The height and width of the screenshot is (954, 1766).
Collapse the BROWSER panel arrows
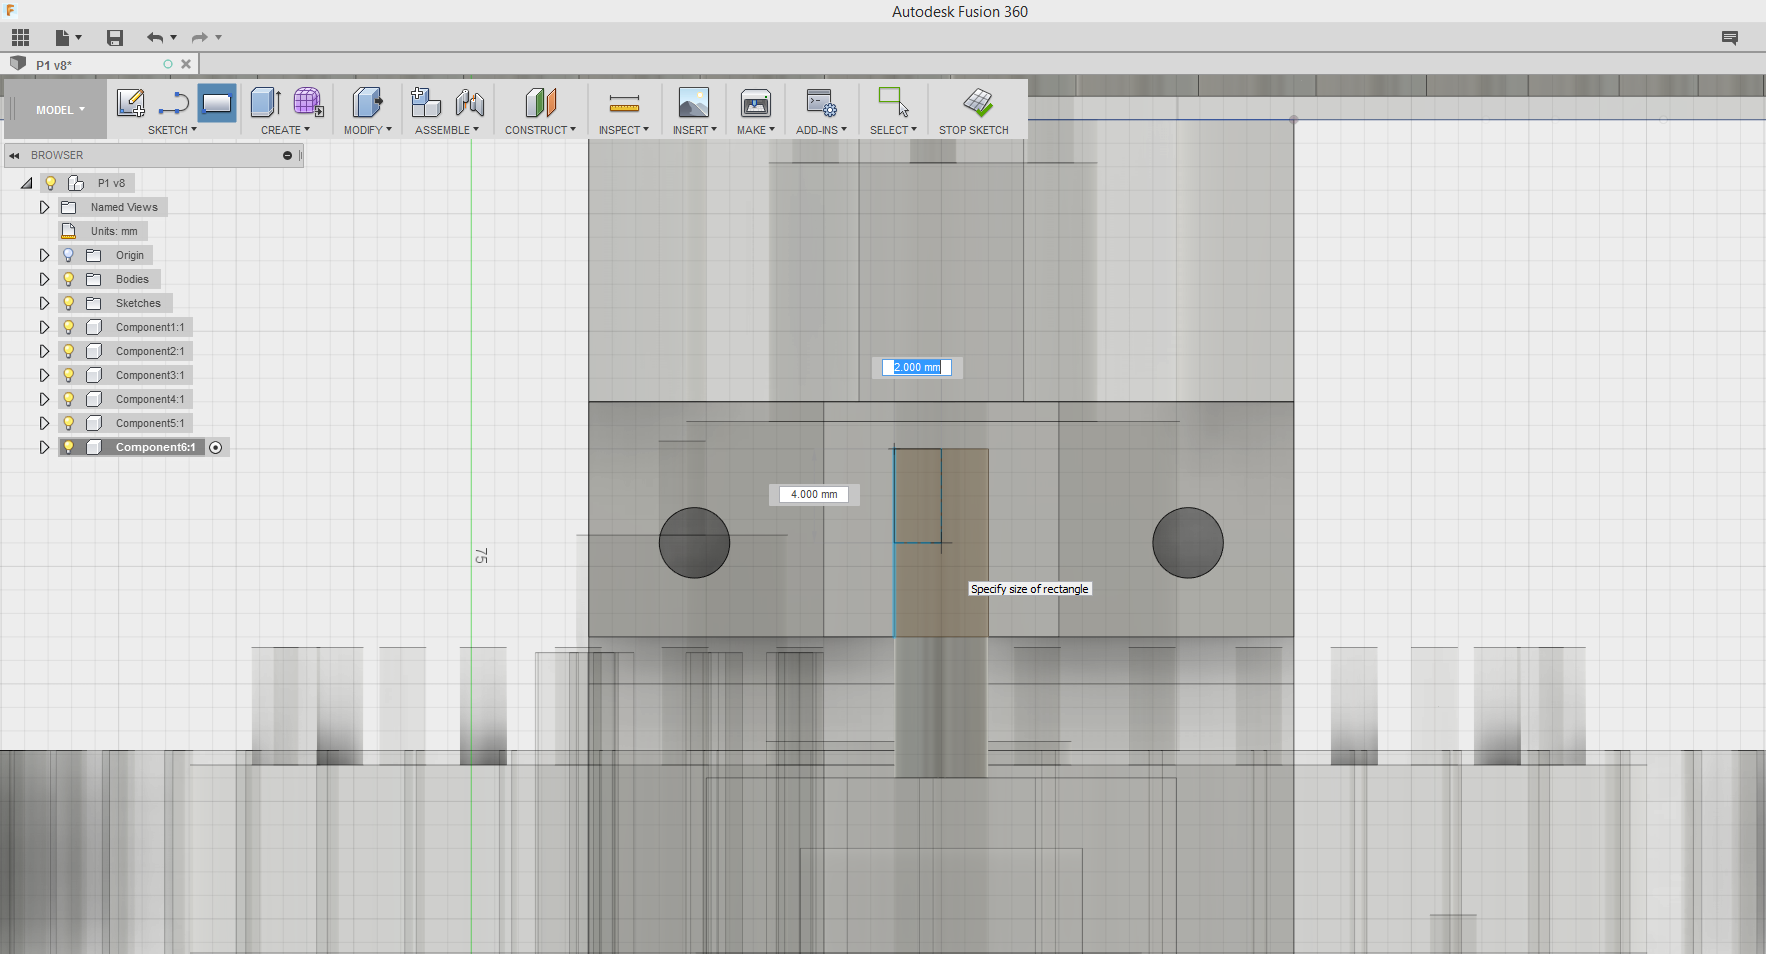(15, 155)
